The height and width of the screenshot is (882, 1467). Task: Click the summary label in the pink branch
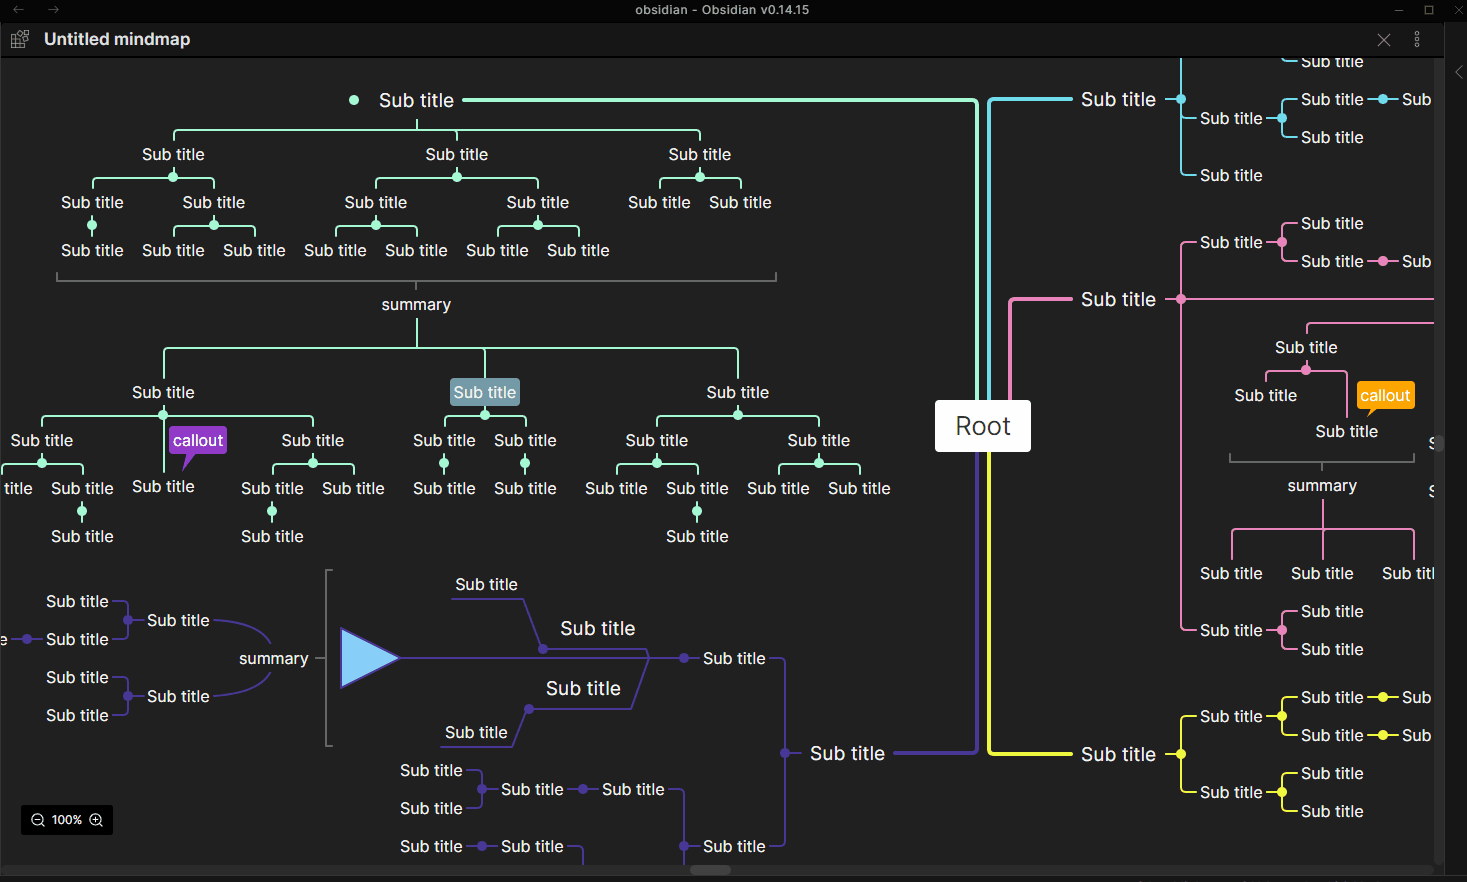pyautogui.click(x=1322, y=485)
